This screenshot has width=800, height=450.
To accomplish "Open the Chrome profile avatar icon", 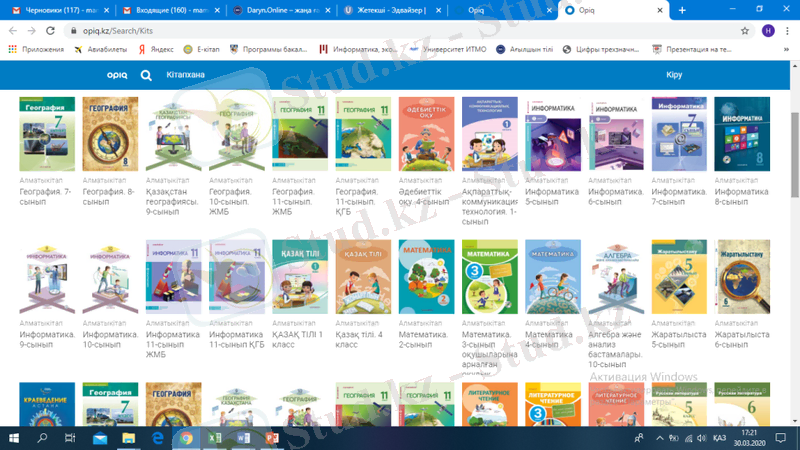I will click(765, 31).
